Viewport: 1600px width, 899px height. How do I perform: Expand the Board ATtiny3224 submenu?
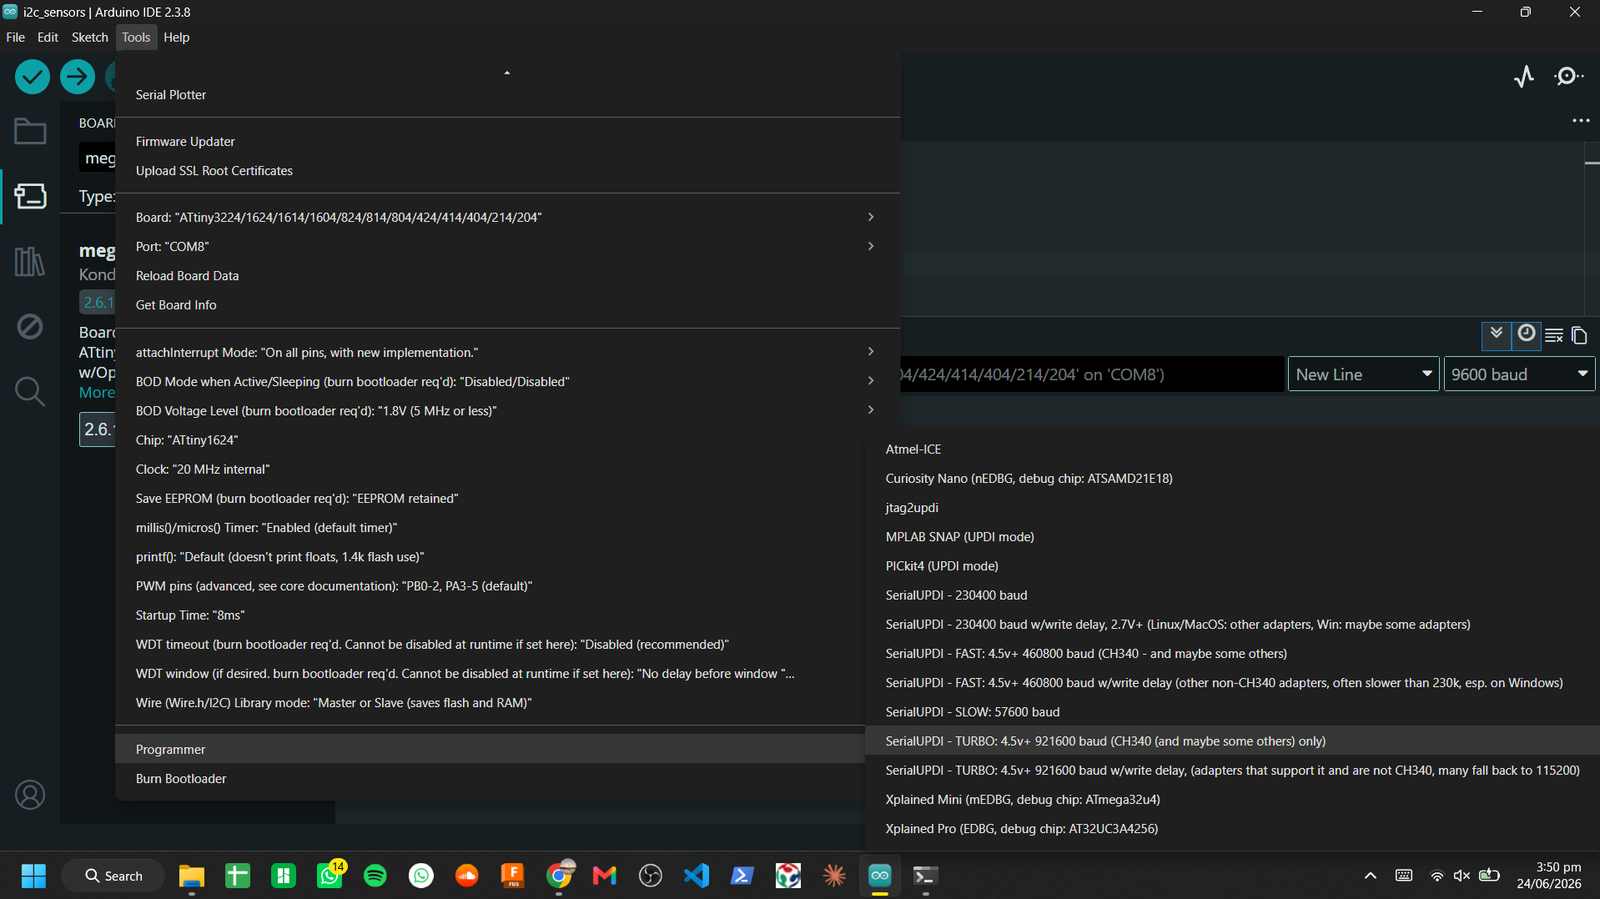point(508,217)
